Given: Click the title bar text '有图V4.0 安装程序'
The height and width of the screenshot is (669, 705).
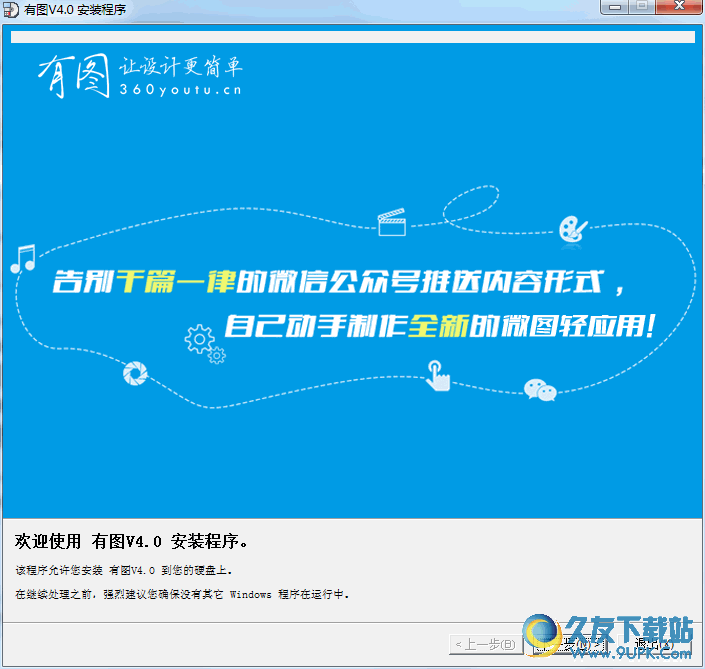Looking at the screenshot, I should click(75, 9).
